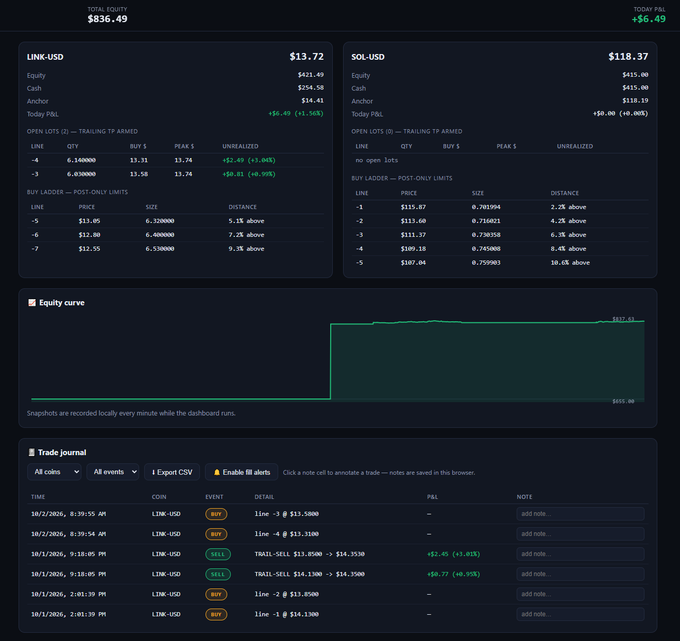Click SOL ladder price $109.18
Image resolution: width=680 pixels, height=641 pixels.
(413, 249)
